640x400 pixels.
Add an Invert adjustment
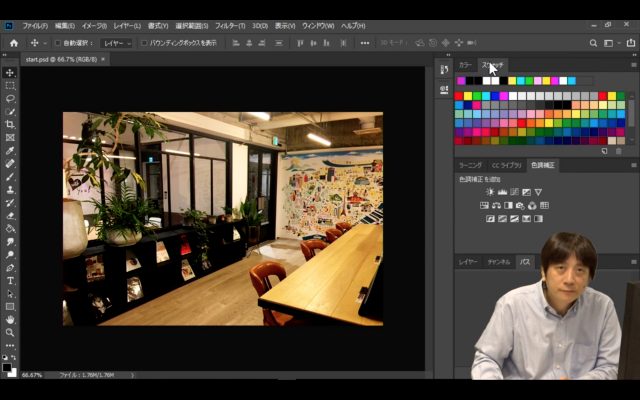pos(490,219)
